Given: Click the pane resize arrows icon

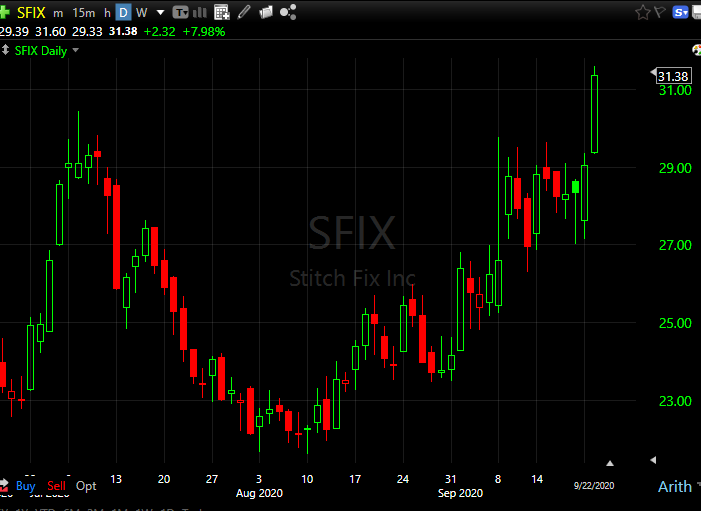Looking at the screenshot, I should click(x=5, y=50).
